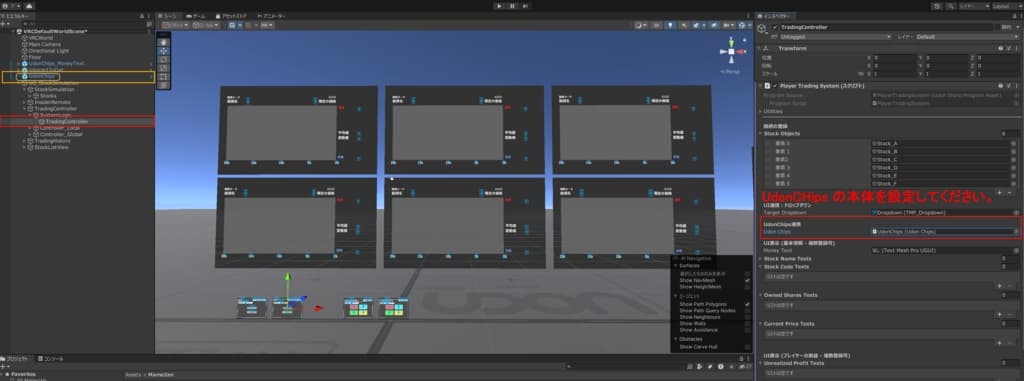Toggle Show HeightMesh checkbox
This screenshot has height=381, width=1024.
[747, 287]
